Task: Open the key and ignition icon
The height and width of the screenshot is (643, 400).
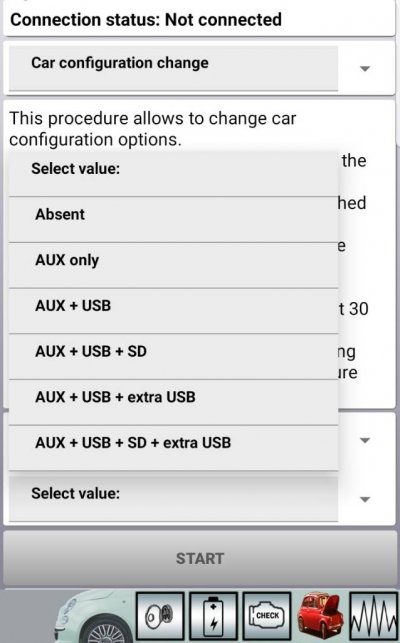Action: point(160,616)
